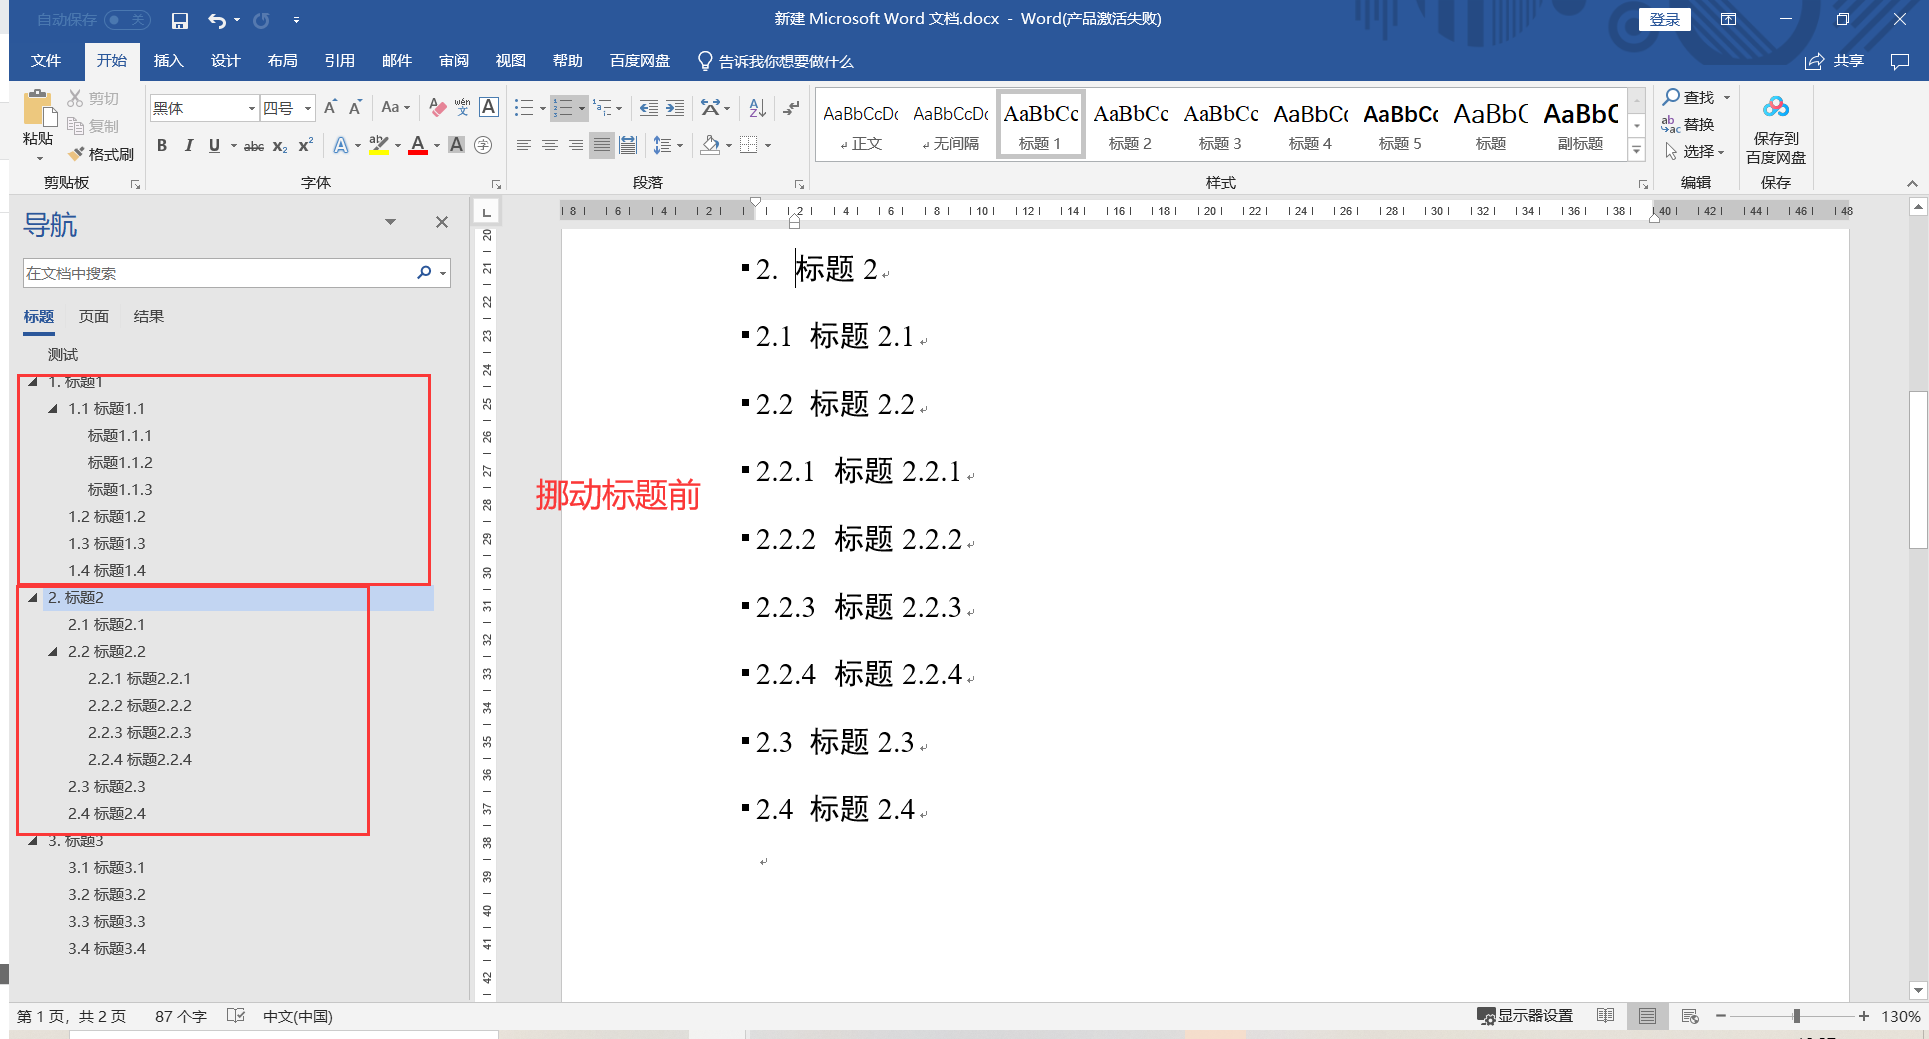1929x1039 pixels.
Task: Click the Undo arrow icon
Action: [x=217, y=20]
